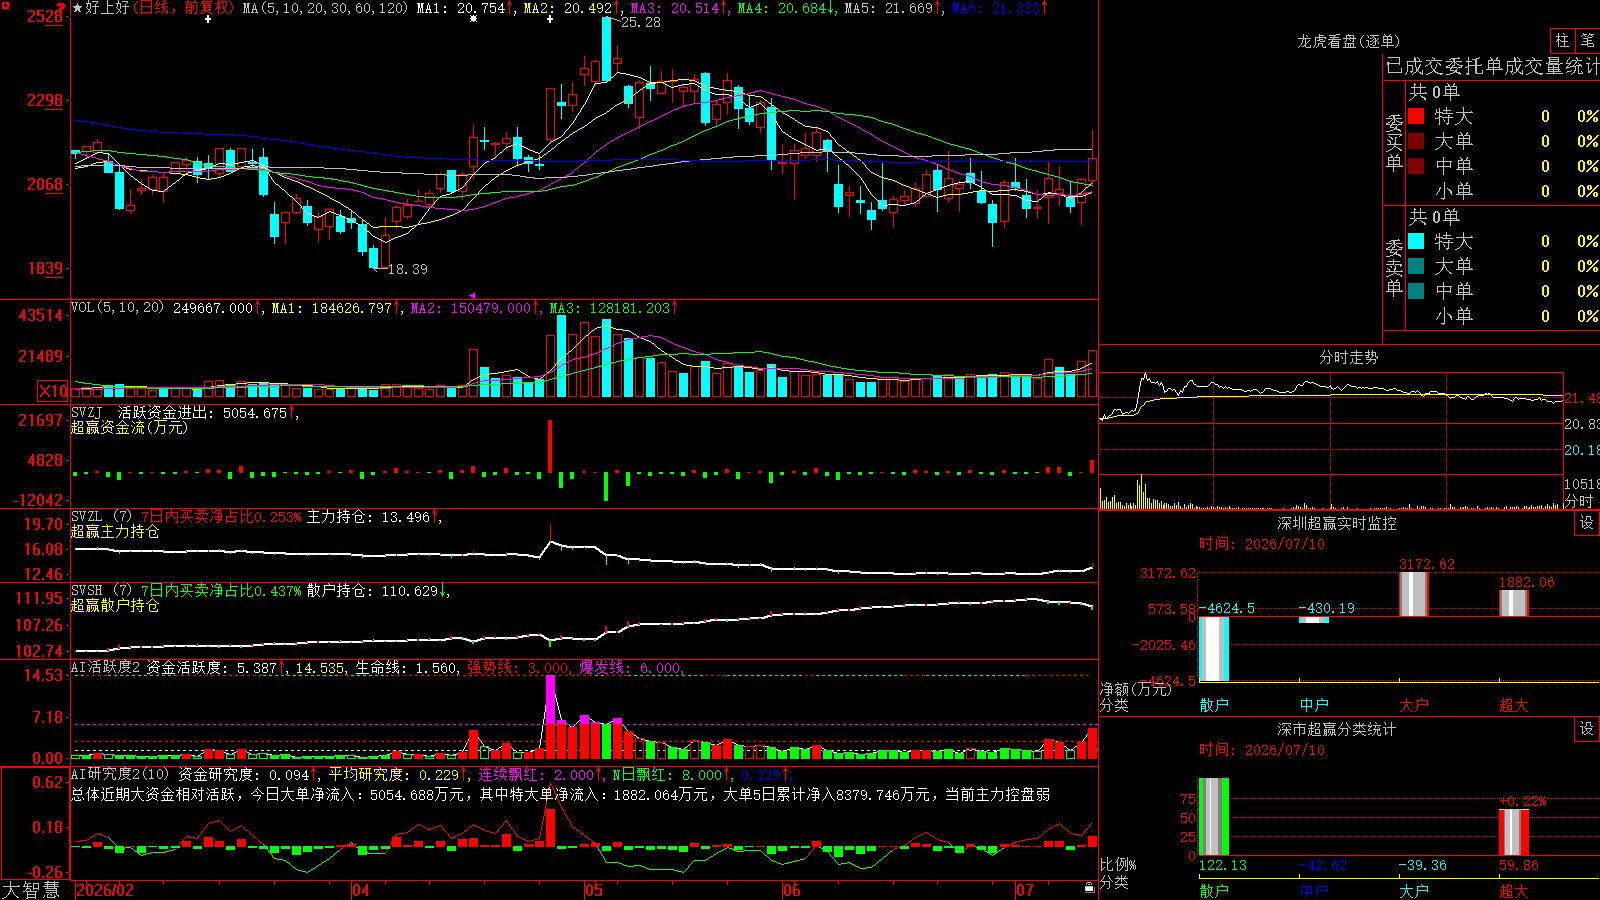Viewport: 1600px width, 900px height.
Task: Click the 大智慧 logo at bottom left
Action: coord(31,890)
